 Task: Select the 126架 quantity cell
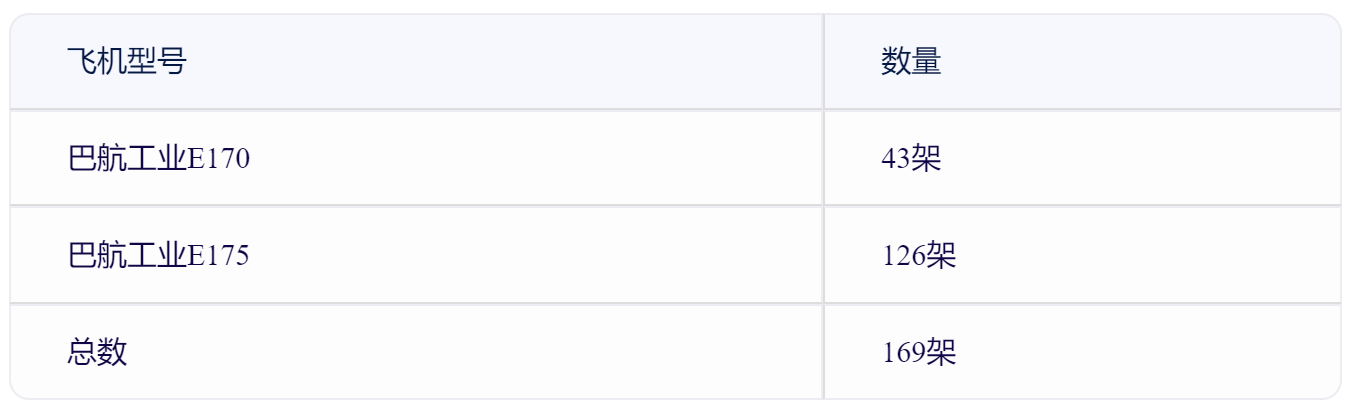(x=1082, y=254)
